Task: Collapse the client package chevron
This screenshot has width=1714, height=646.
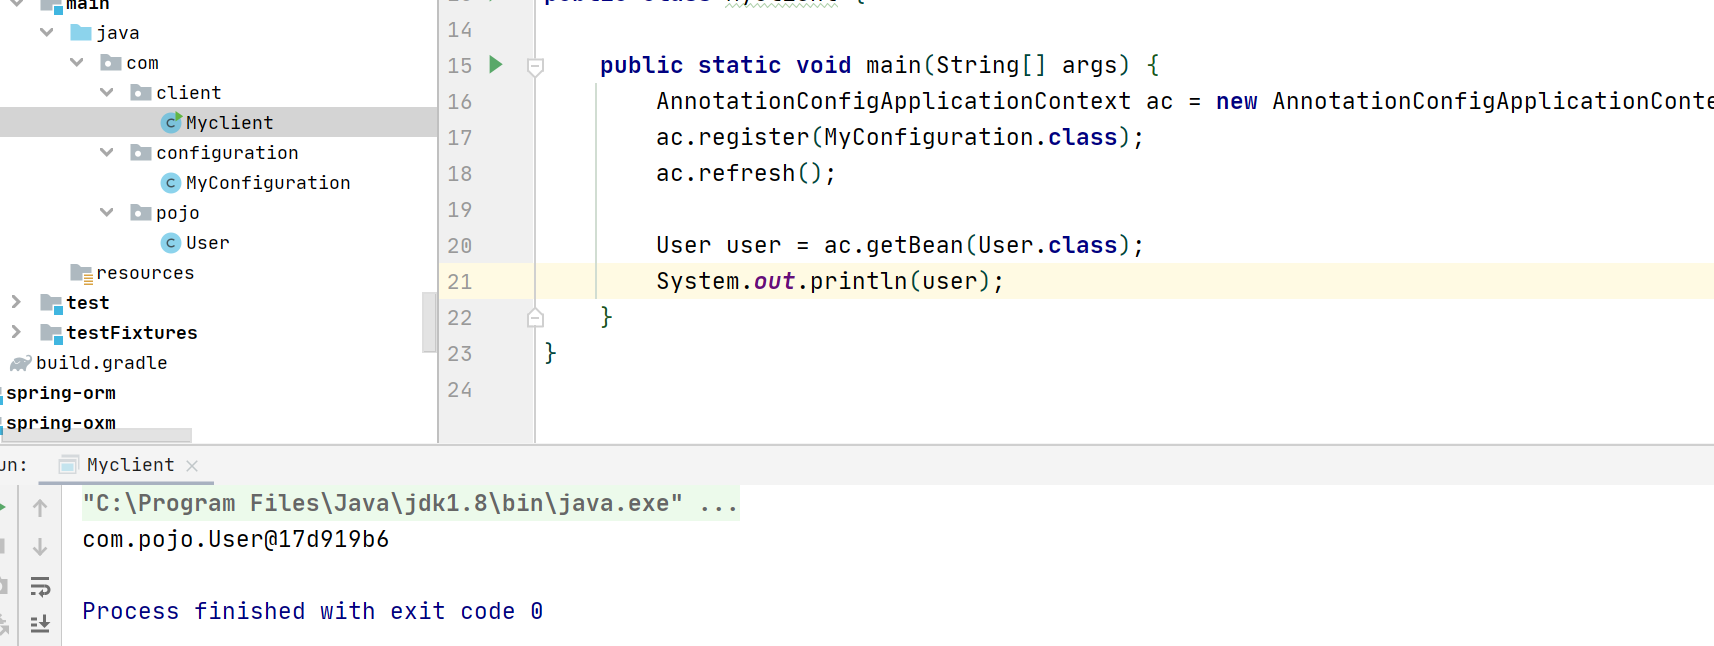Action: (x=107, y=92)
